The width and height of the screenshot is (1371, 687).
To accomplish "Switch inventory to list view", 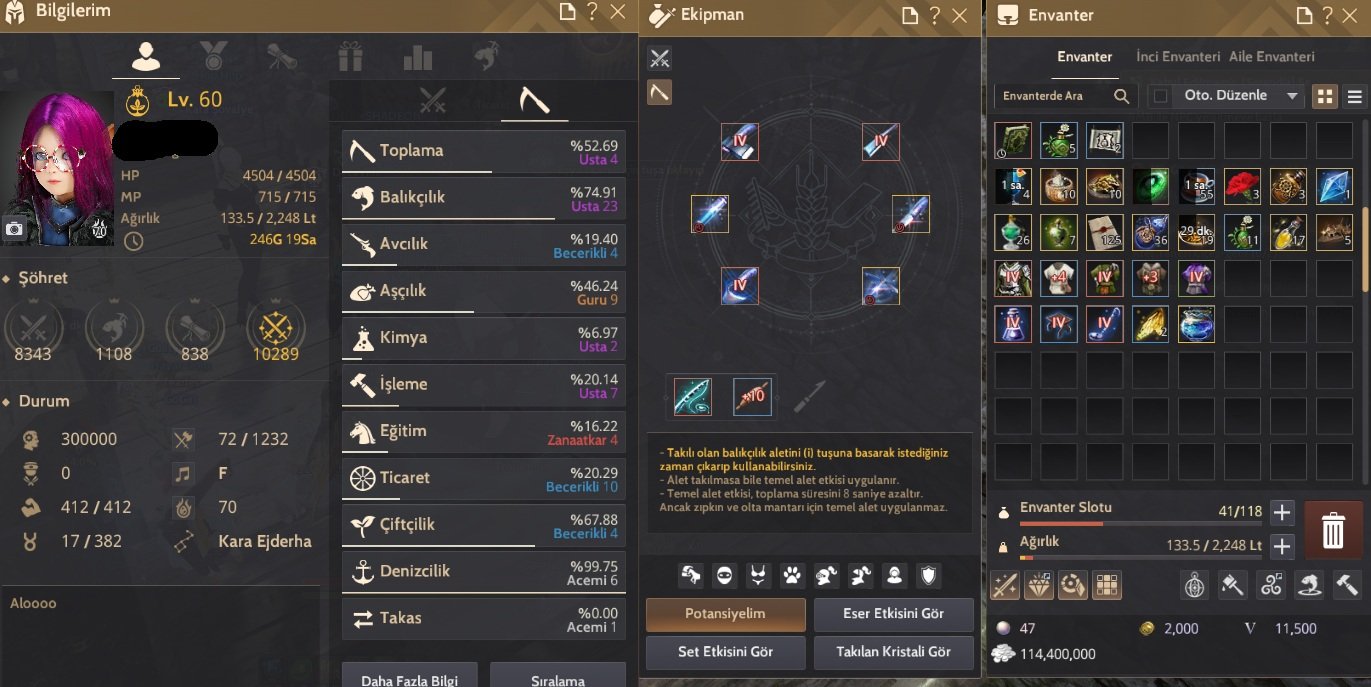I will point(1355,96).
